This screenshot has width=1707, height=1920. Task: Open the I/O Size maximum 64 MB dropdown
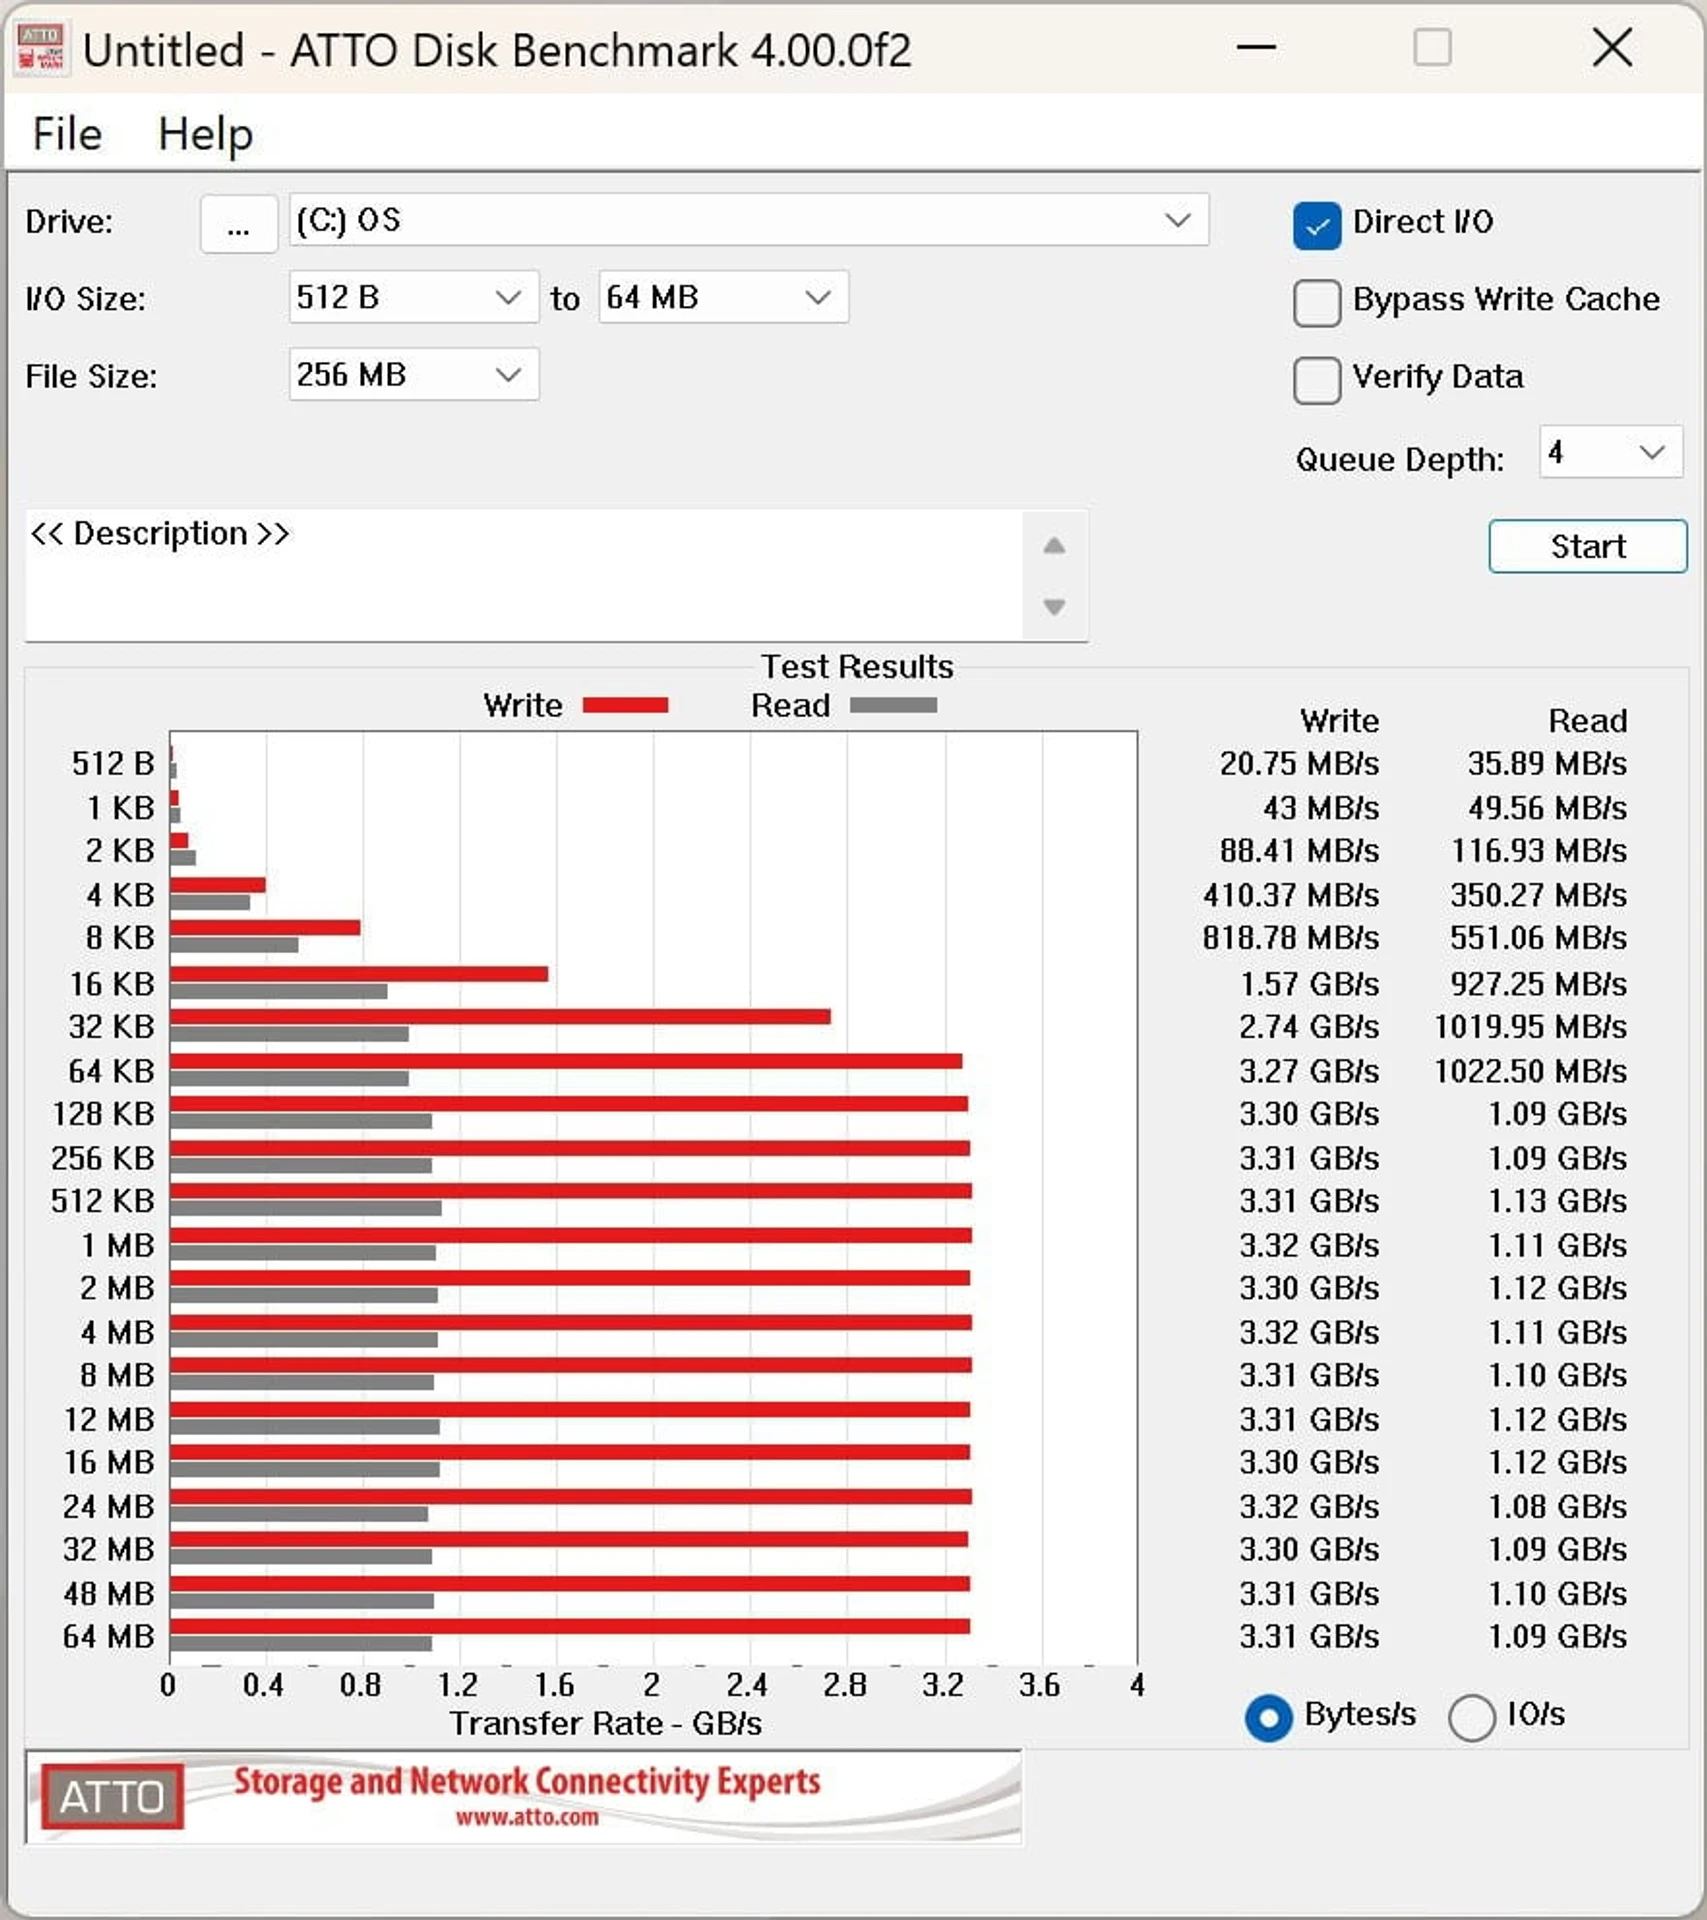click(723, 297)
